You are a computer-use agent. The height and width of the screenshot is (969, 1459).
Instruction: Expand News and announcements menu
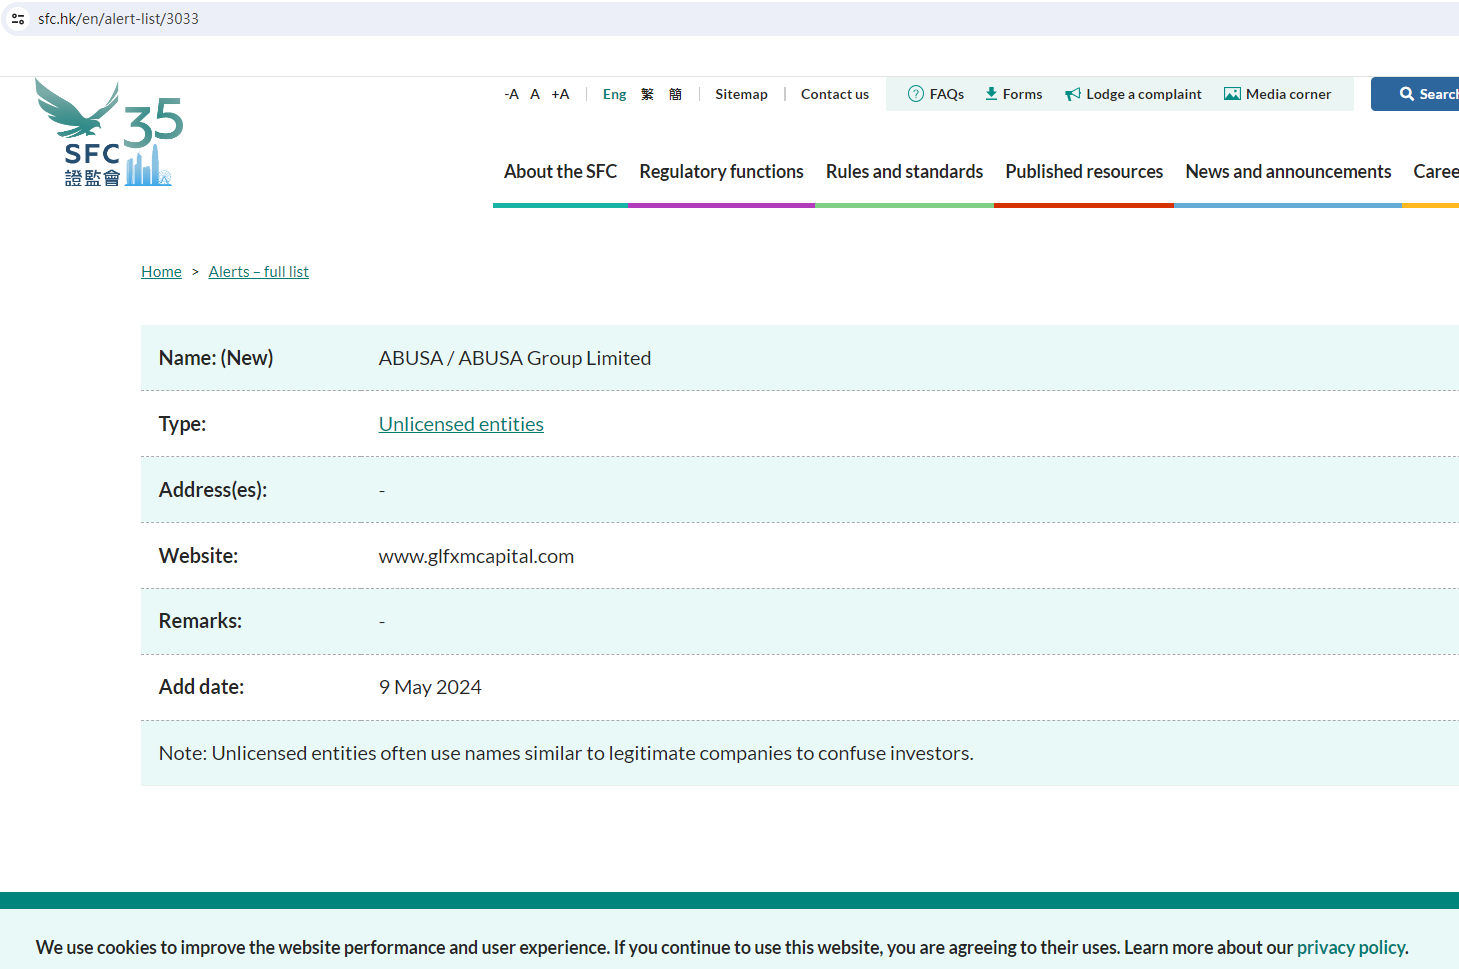(x=1288, y=172)
